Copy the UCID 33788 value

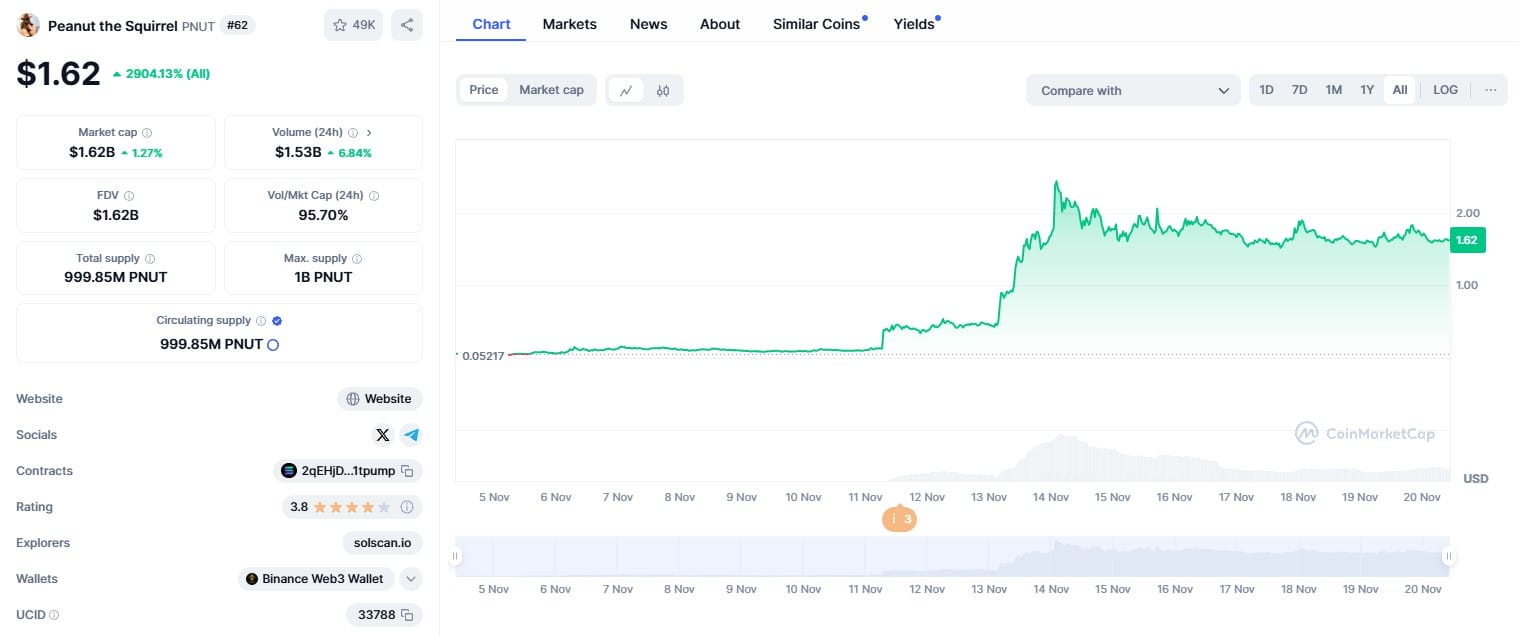coord(407,615)
